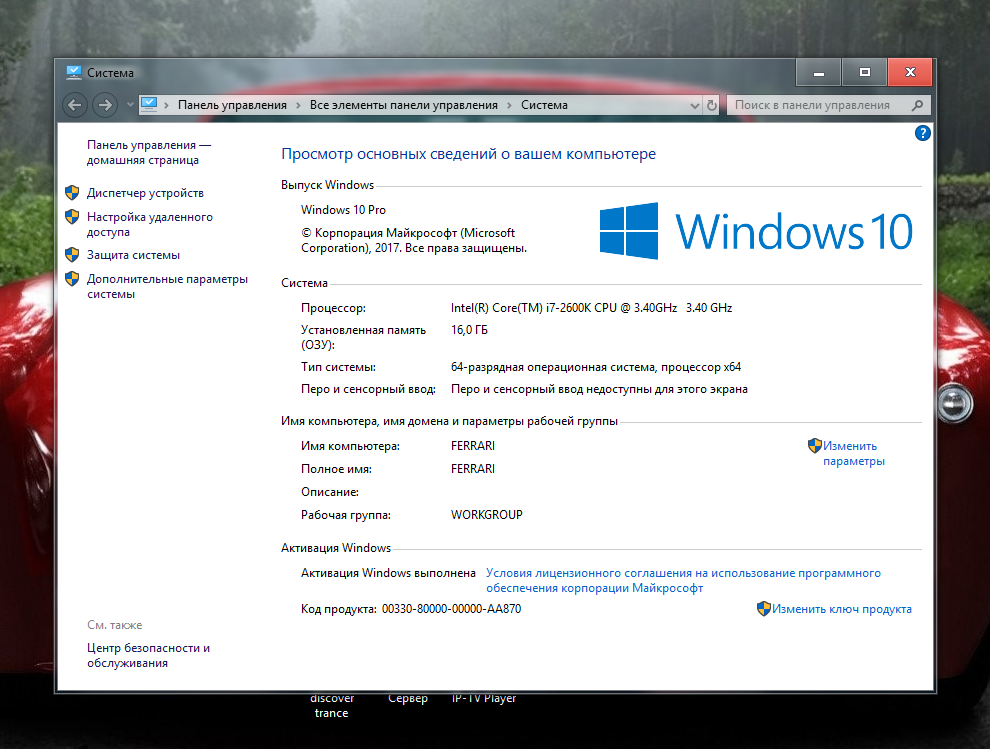Go forward with the Forward arrow button
Image resolution: width=990 pixels, height=749 pixels.
click(105, 105)
